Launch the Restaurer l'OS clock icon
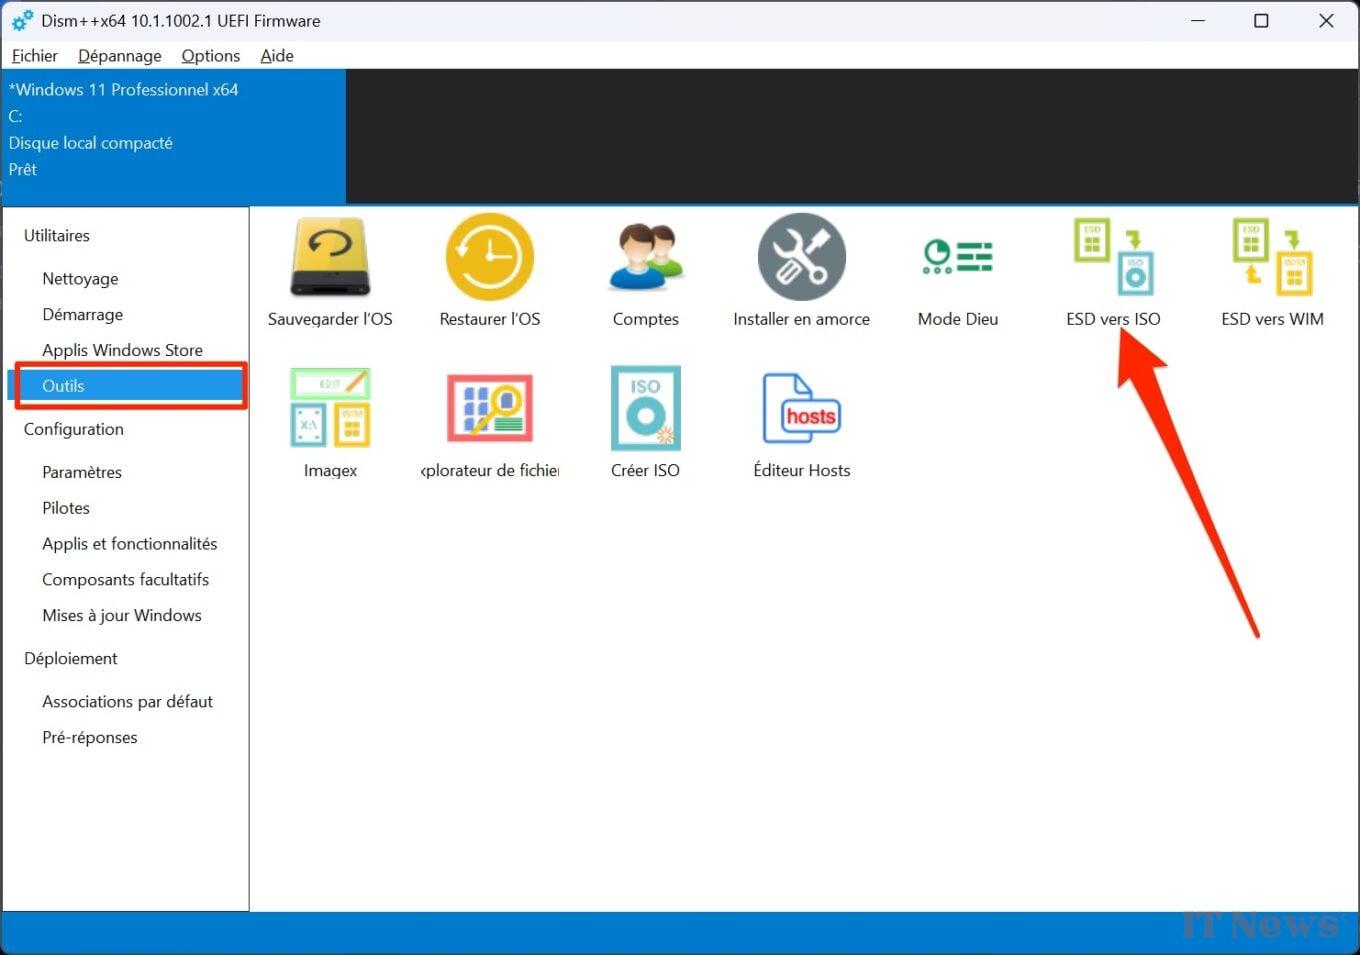The height and width of the screenshot is (955, 1360). point(489,258)
